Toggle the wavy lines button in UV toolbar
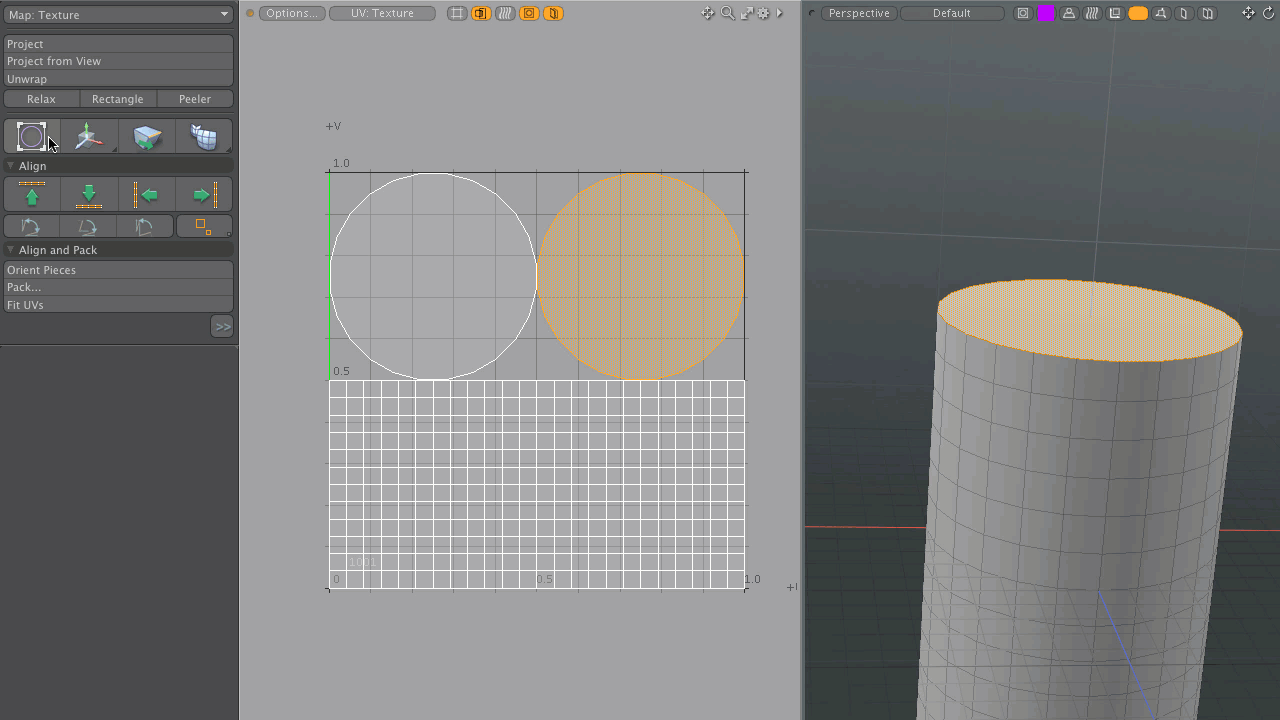 coord(505,13)
